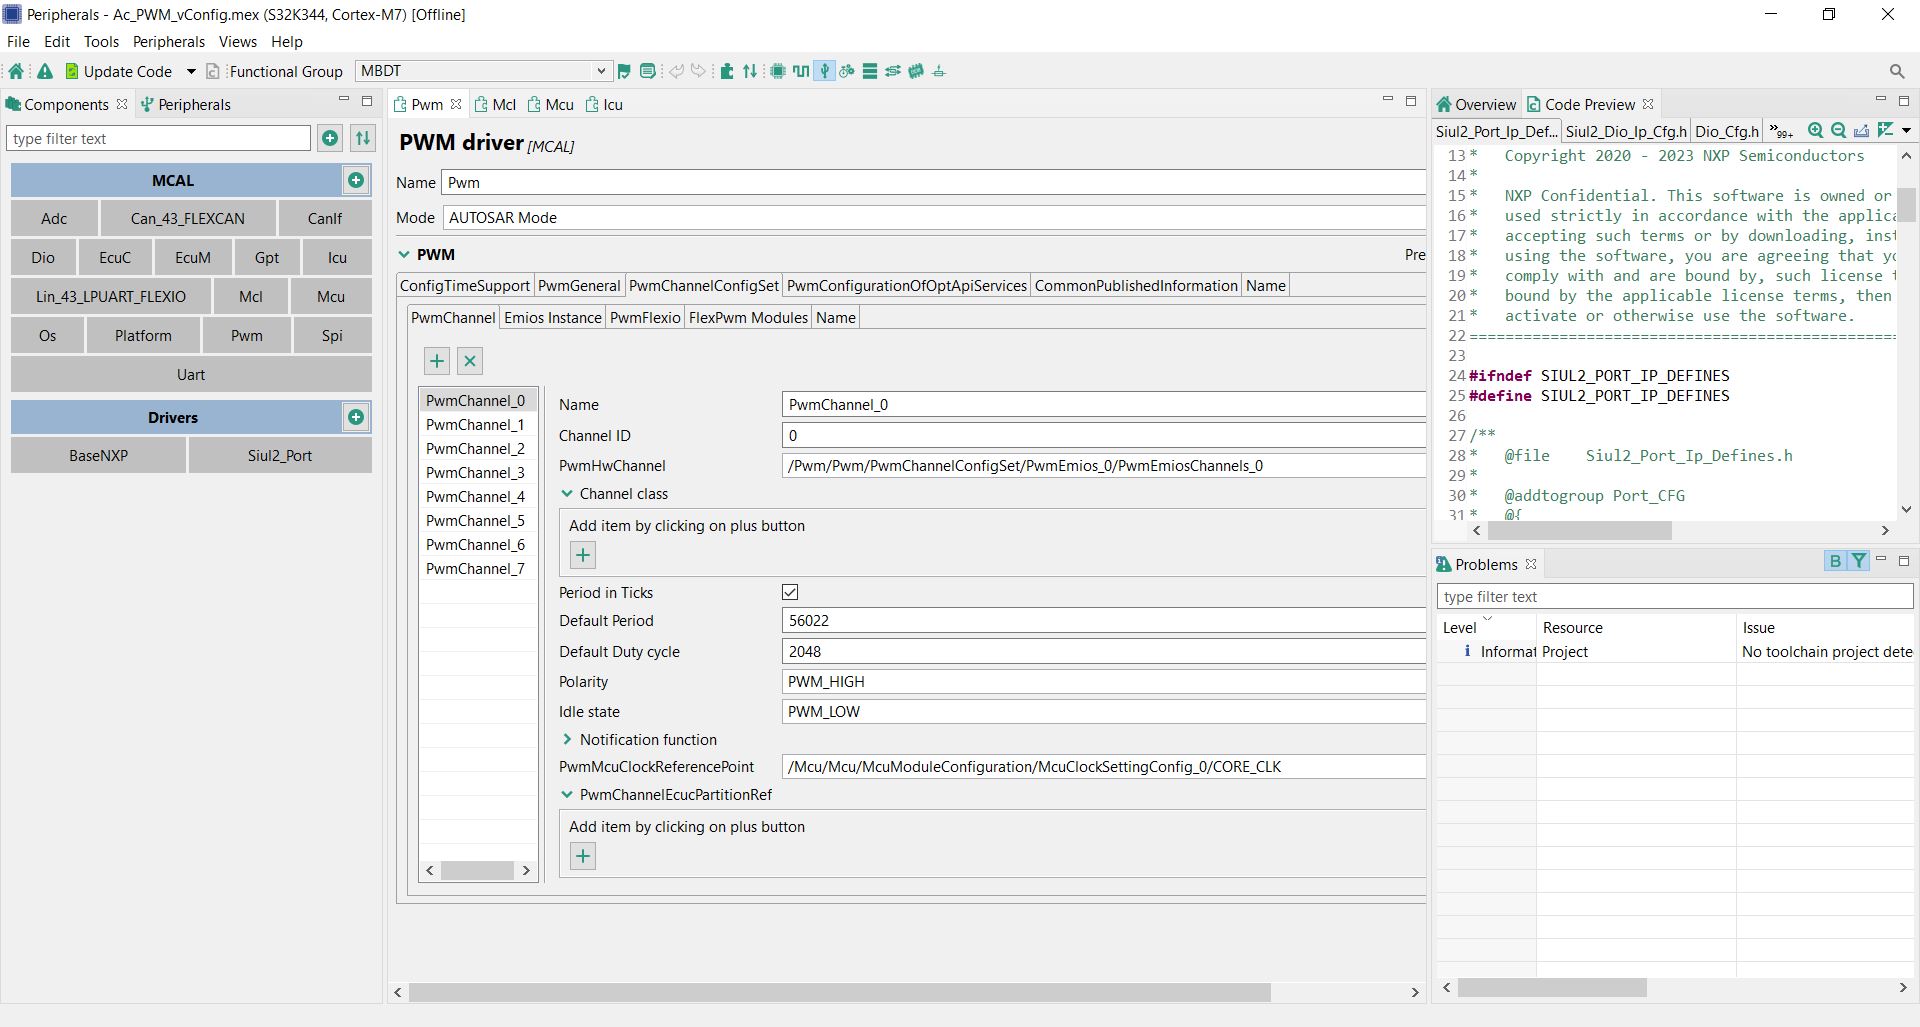The height and width of the screenshot is (1027, 1920).
Task: Collapse the Channel class section
Action: 568,493
